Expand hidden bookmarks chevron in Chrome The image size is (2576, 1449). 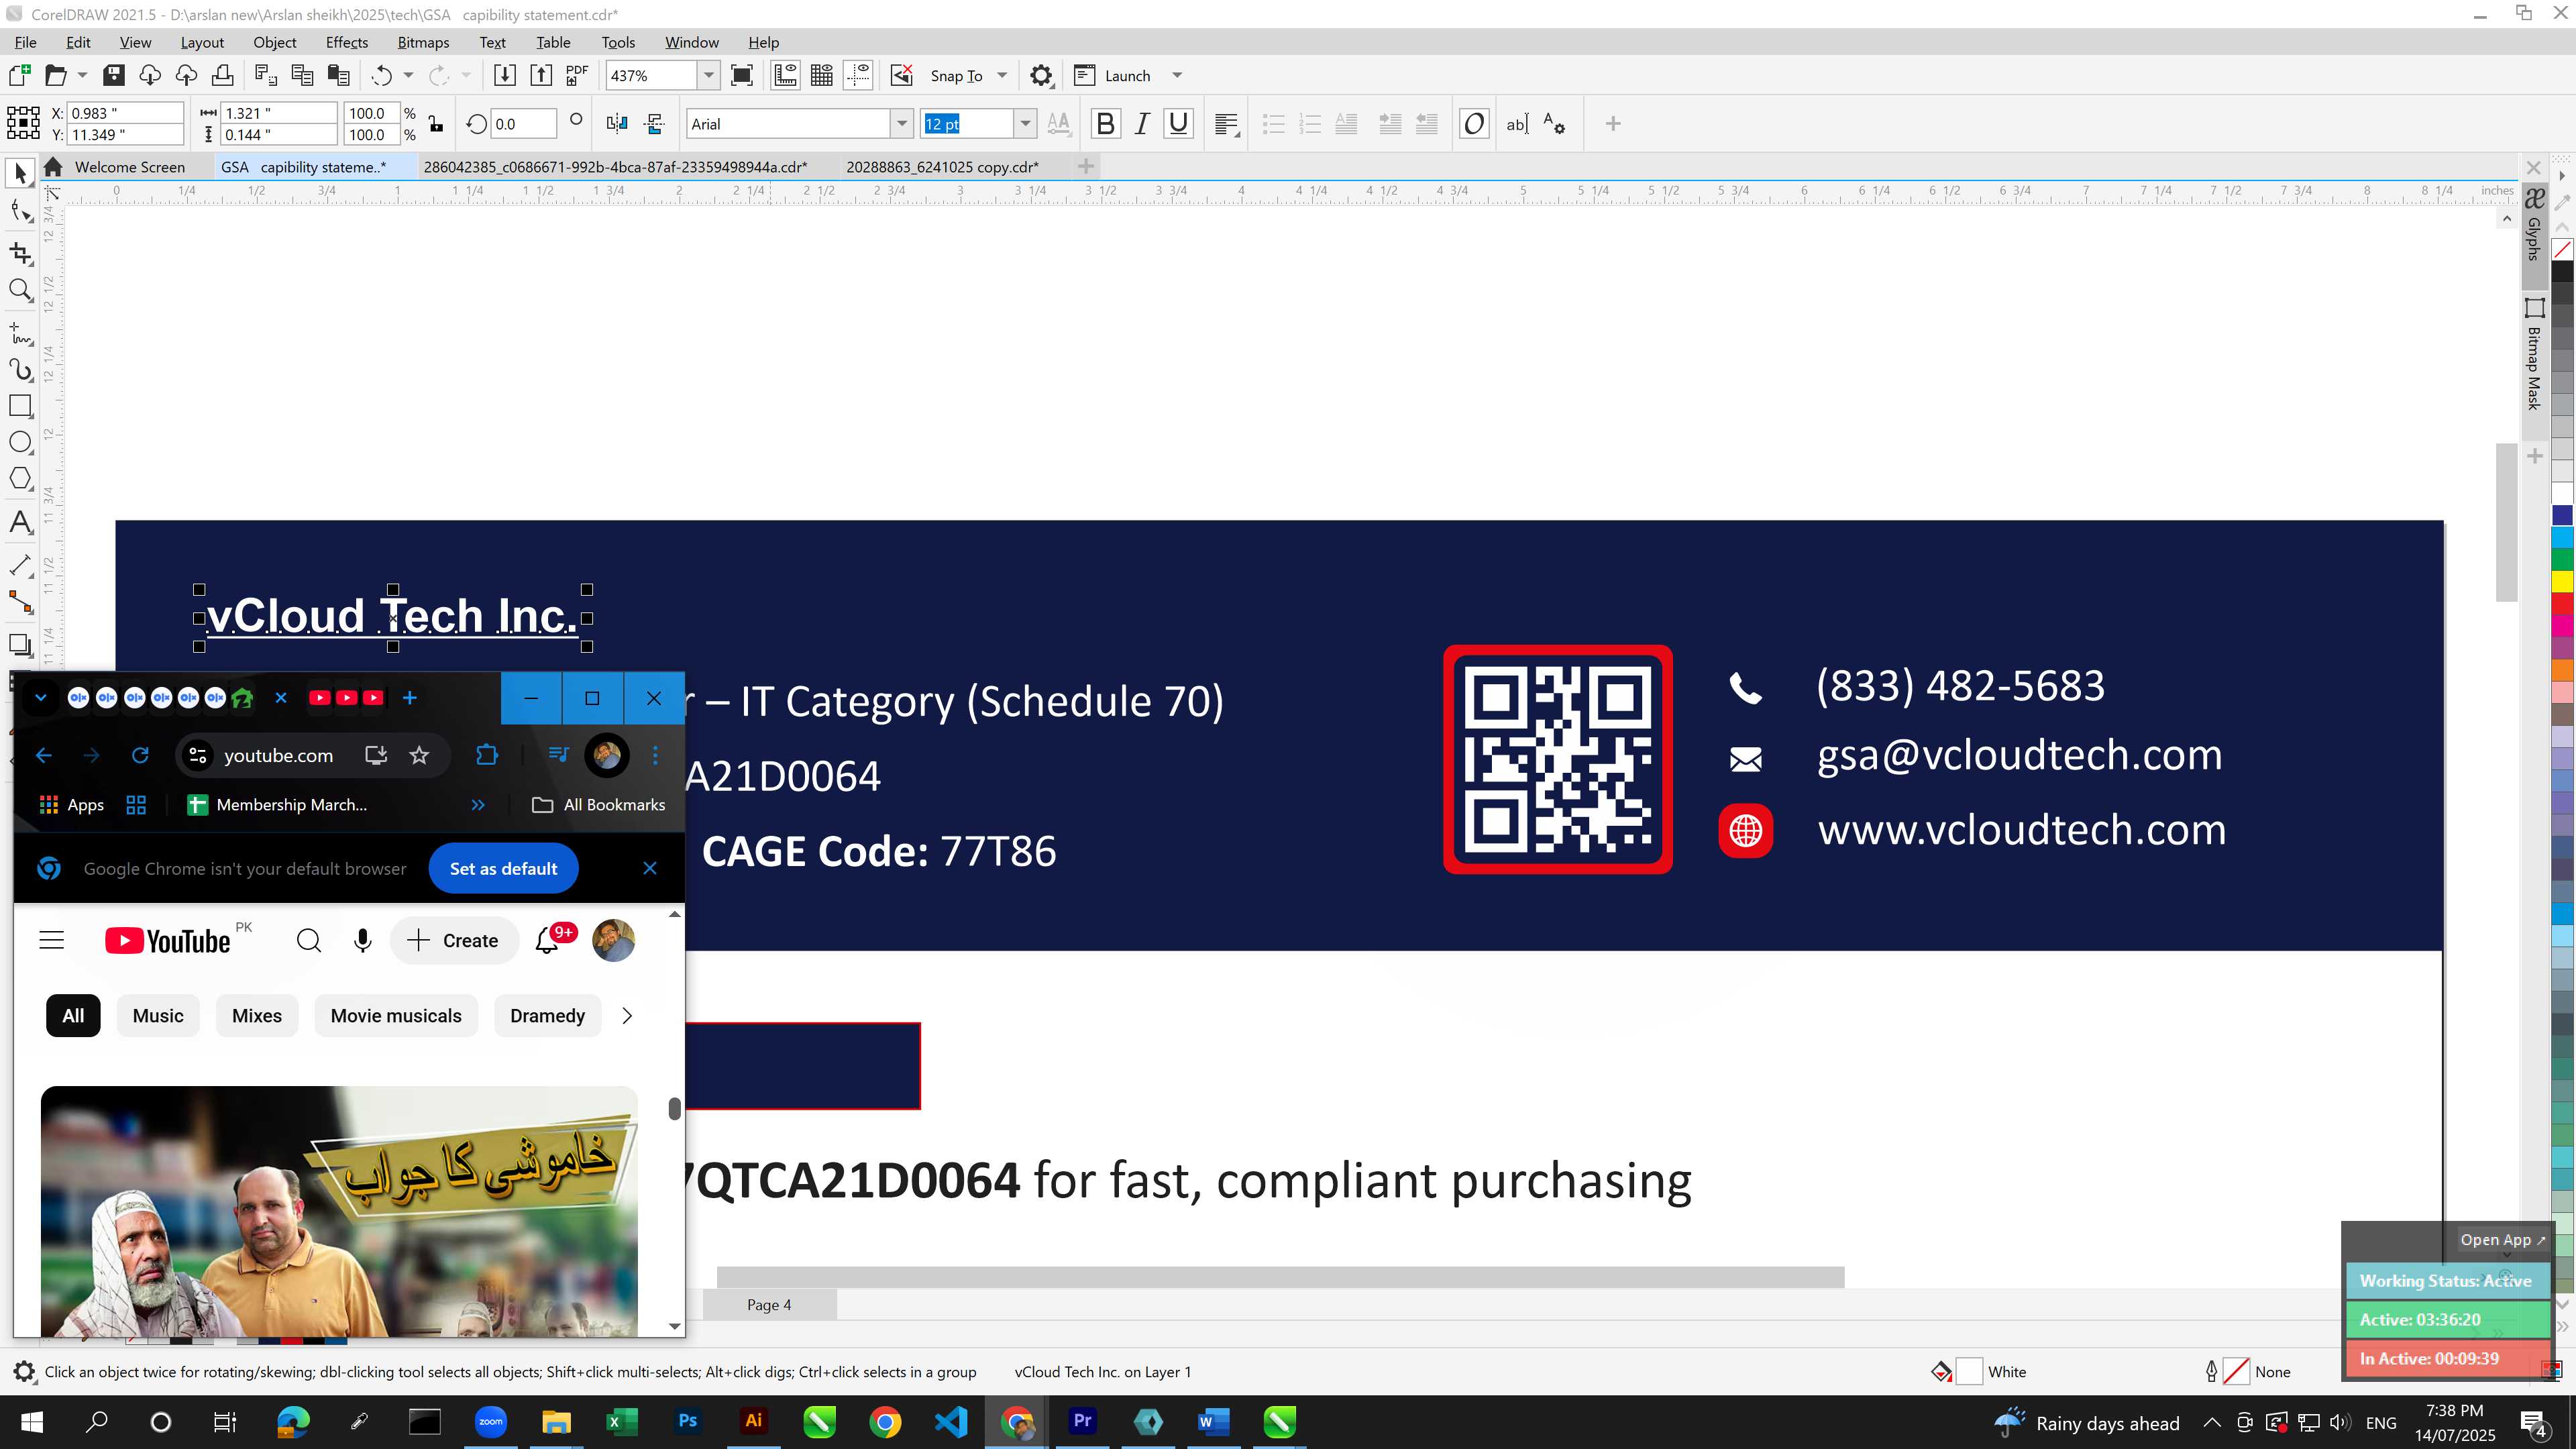478,805
